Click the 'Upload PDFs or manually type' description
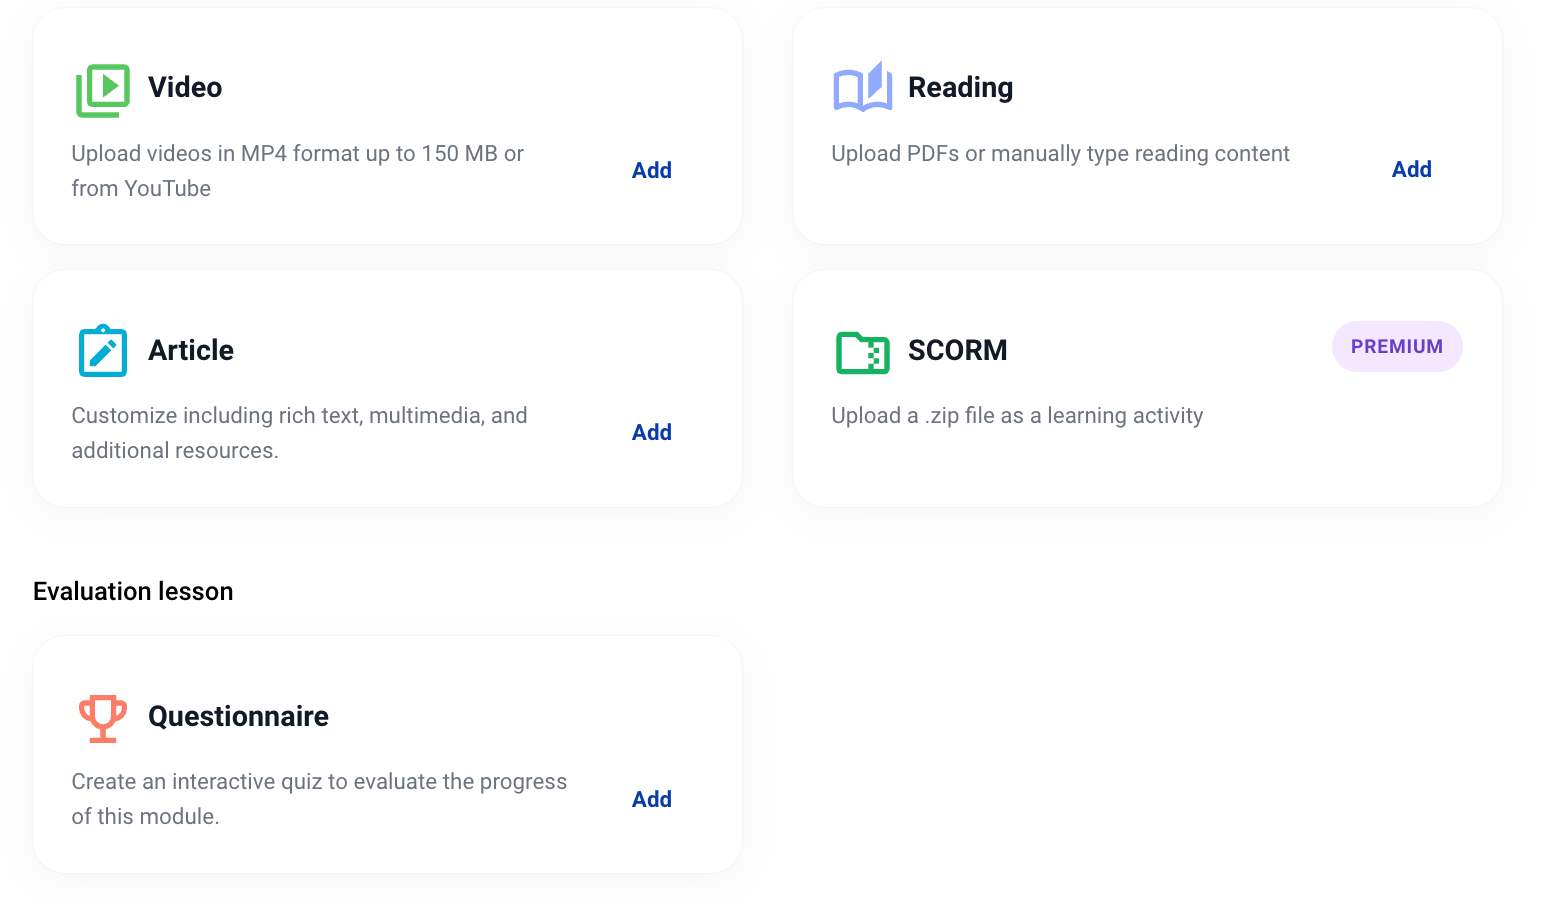This screenshot has height=904, width=1564. 1060,154
